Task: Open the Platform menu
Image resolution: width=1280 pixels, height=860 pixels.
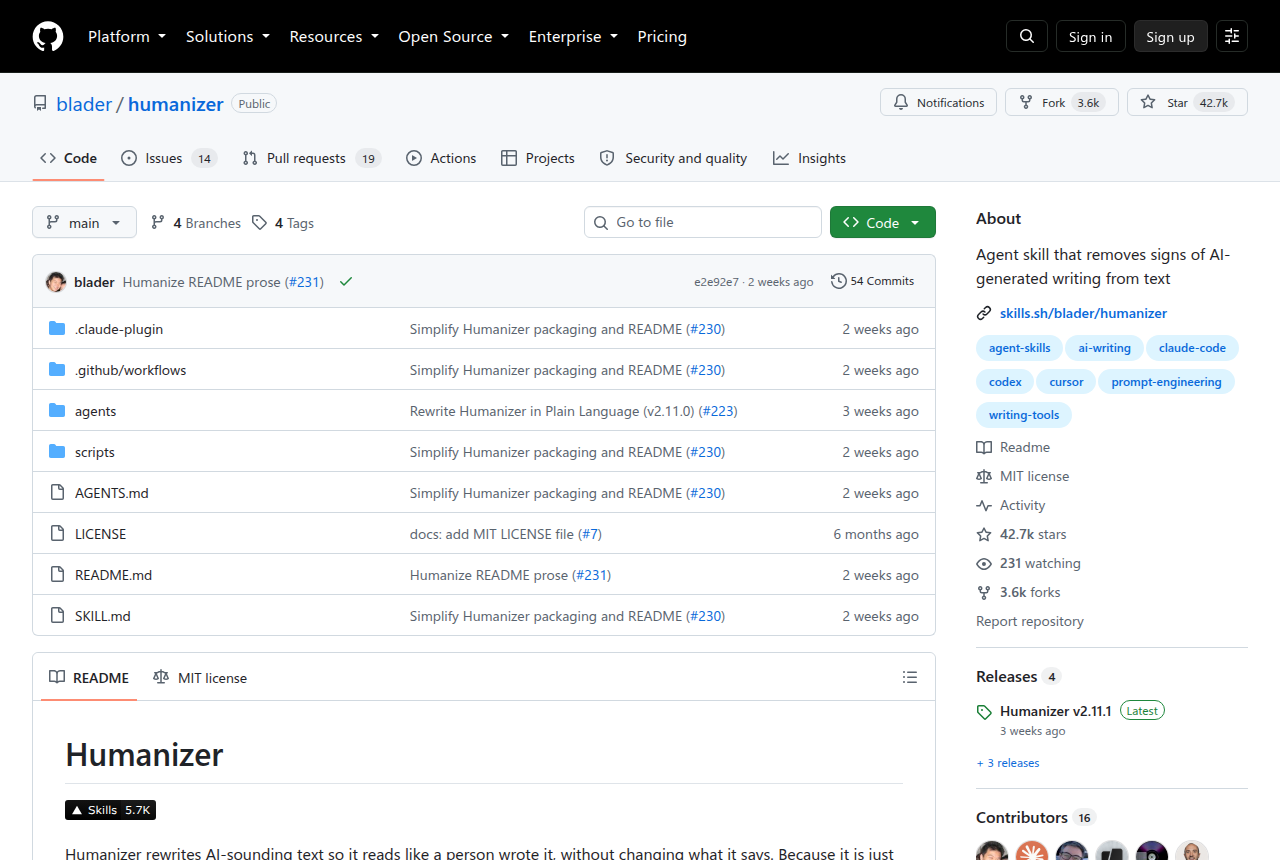Action: (127, 37)
